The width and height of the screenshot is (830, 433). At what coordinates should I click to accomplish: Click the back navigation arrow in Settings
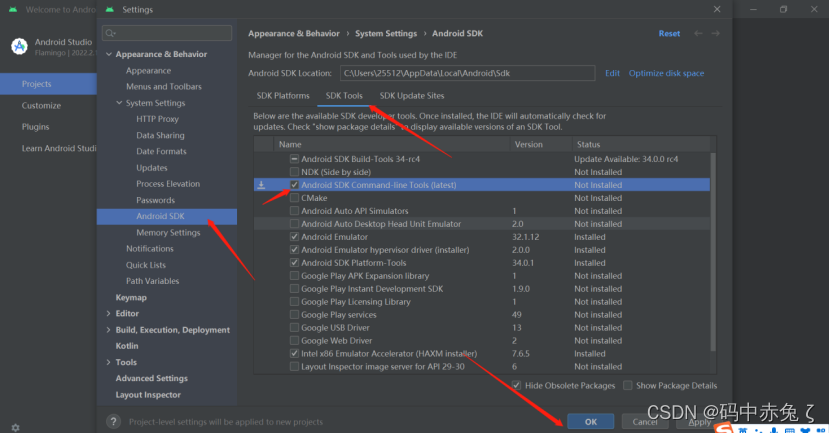point(698,33)
